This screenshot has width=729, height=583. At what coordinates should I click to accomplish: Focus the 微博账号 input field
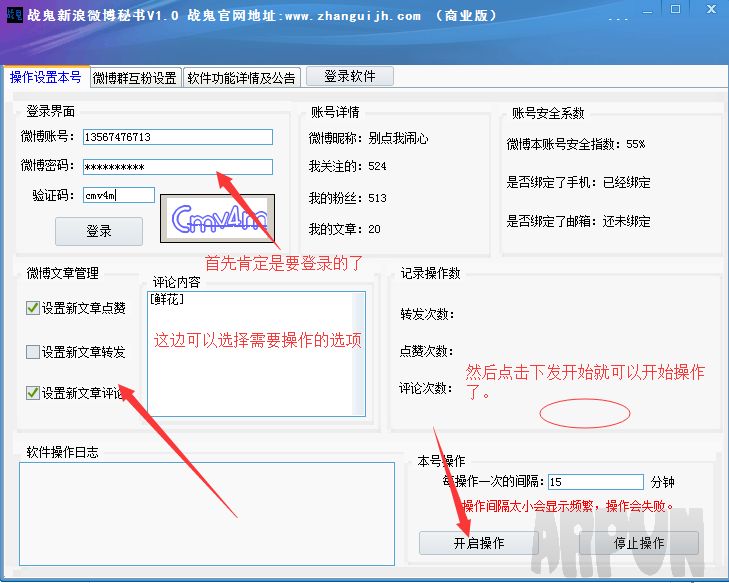pos(178,137)
